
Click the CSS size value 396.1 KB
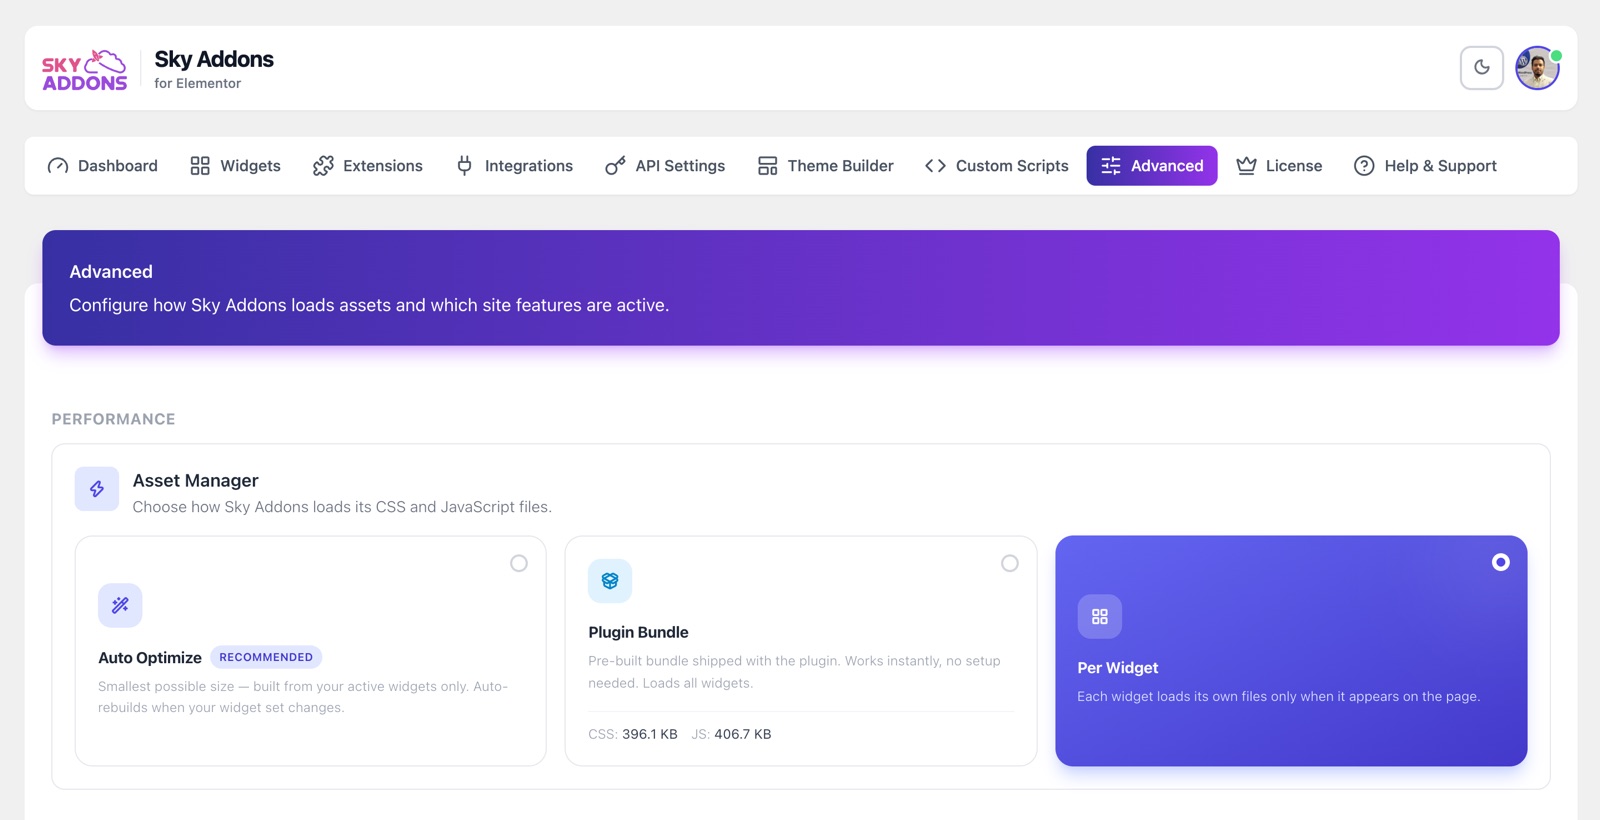[650, 734]
